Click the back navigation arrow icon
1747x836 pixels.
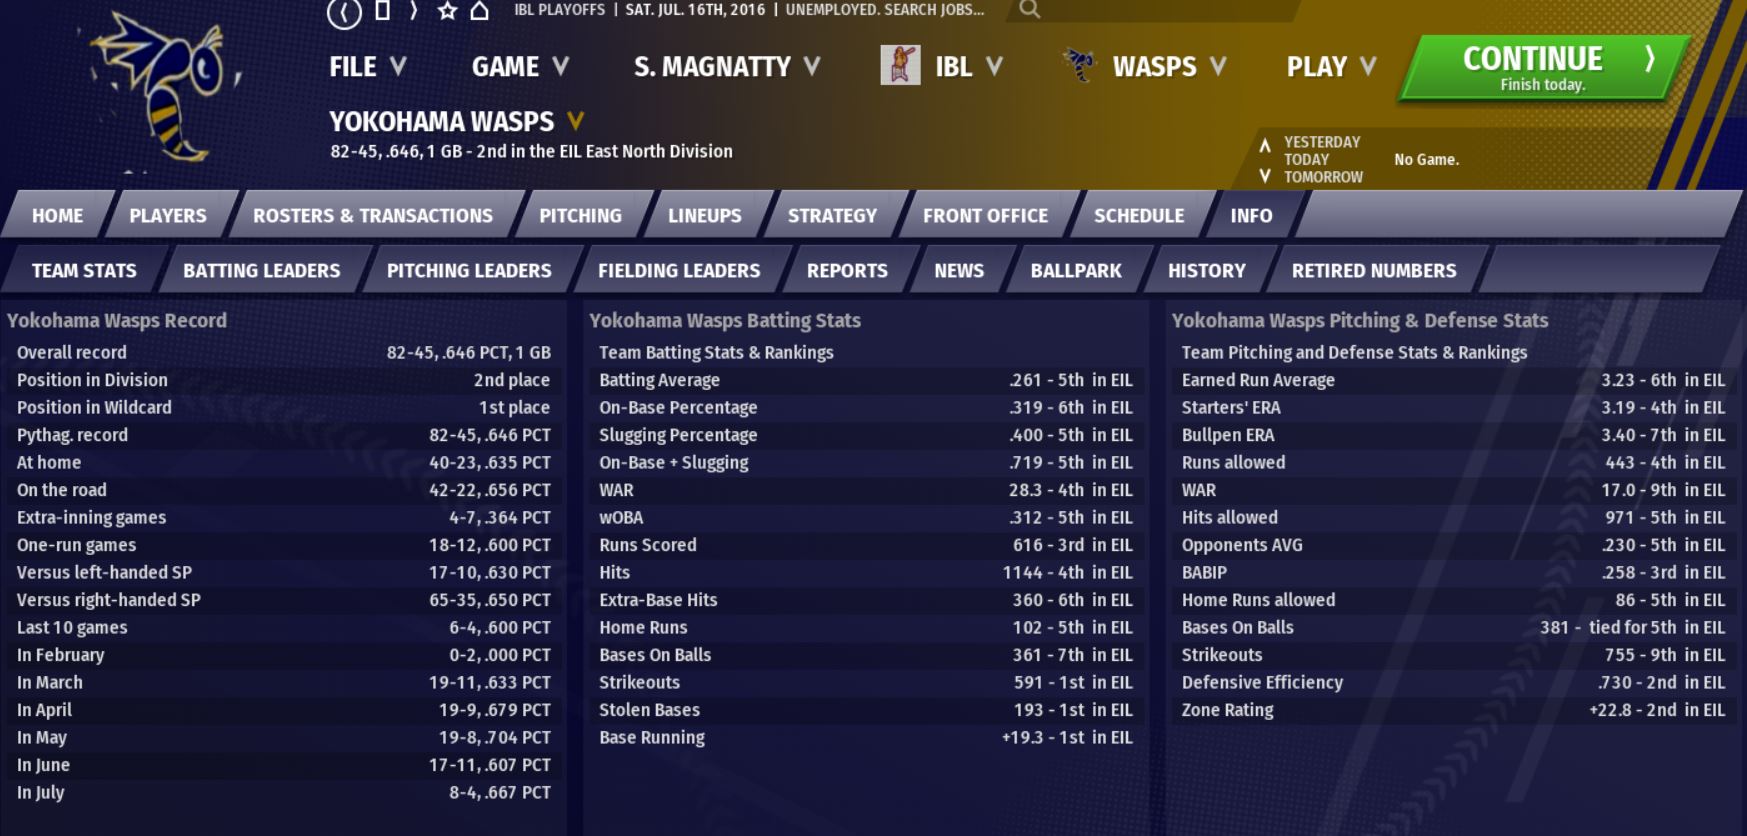click(344, 13)
